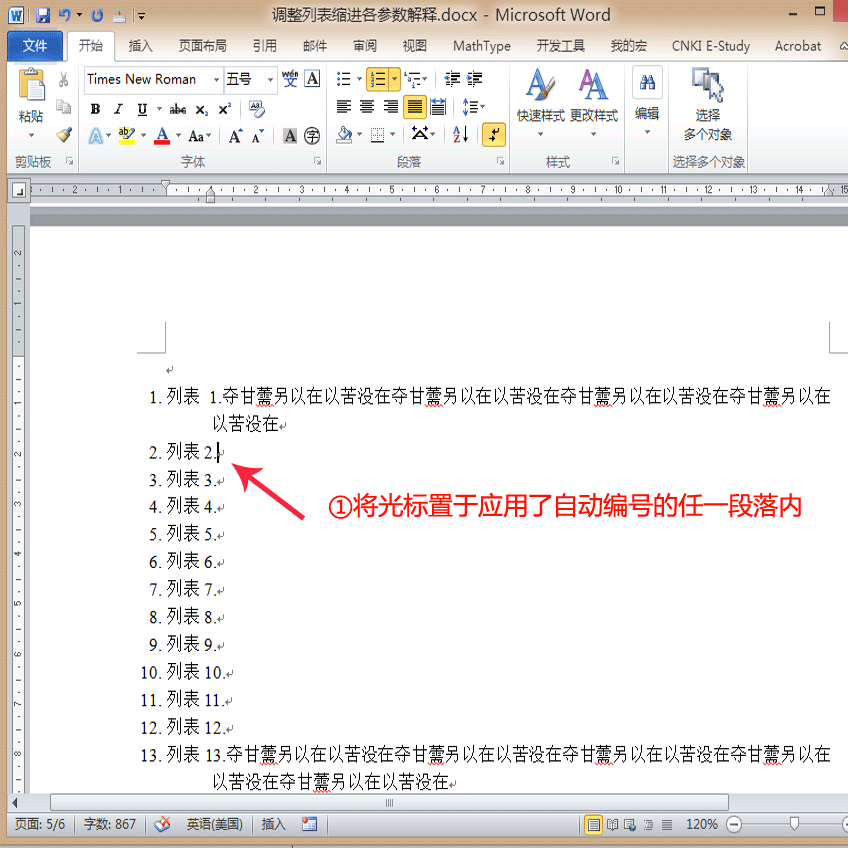Open the font color dropdown arrow
The image size is (848, 848).
pyautogui.click(x=178, y=135)
